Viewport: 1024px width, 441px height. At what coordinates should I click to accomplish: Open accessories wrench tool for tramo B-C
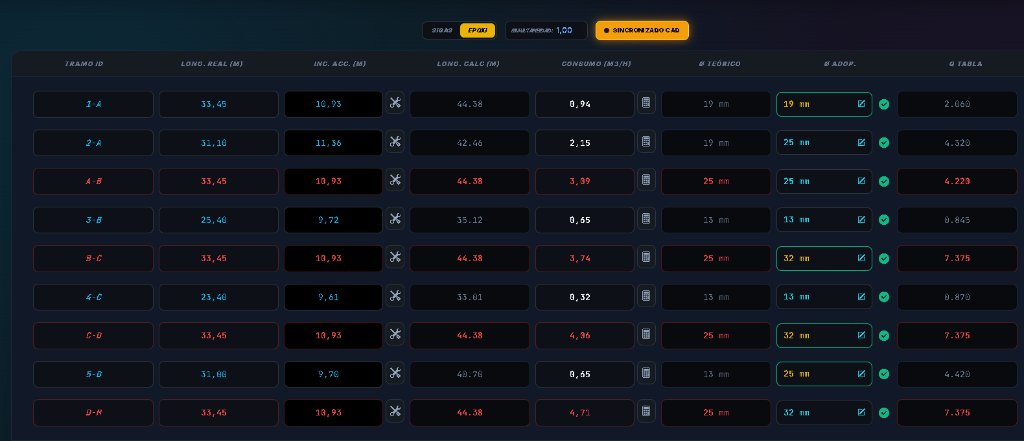tap(394, 257)
